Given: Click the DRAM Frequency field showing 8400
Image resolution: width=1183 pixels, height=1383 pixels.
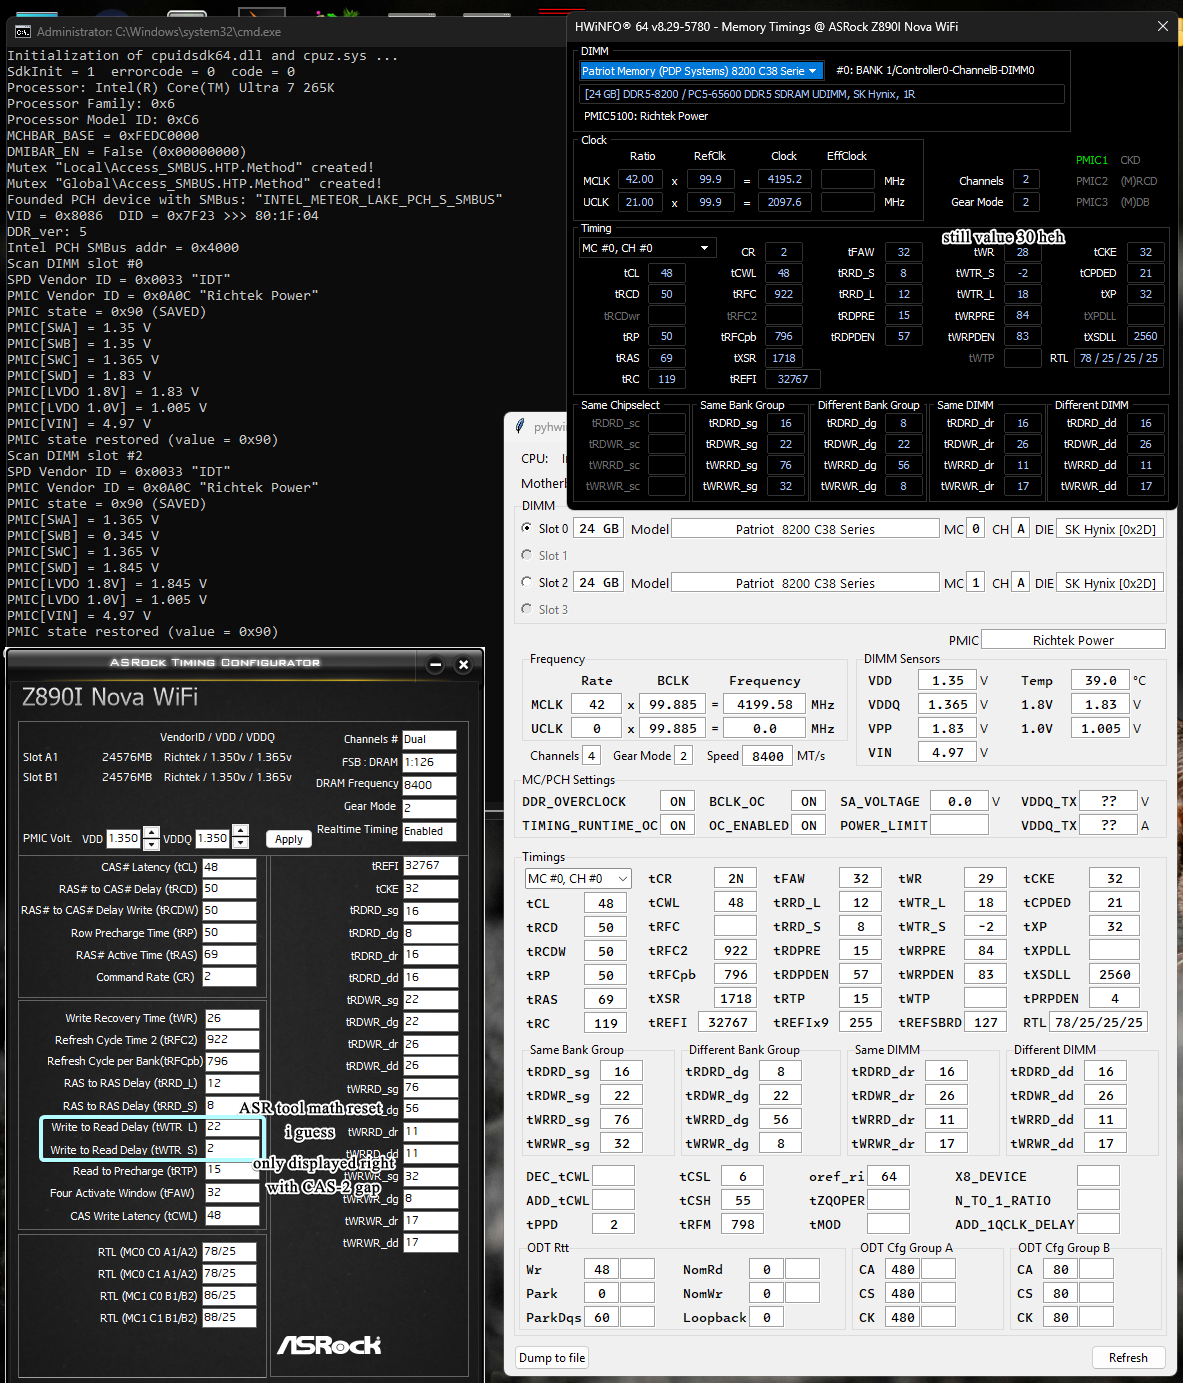Looking at the screenshot, I should point(428,785).
